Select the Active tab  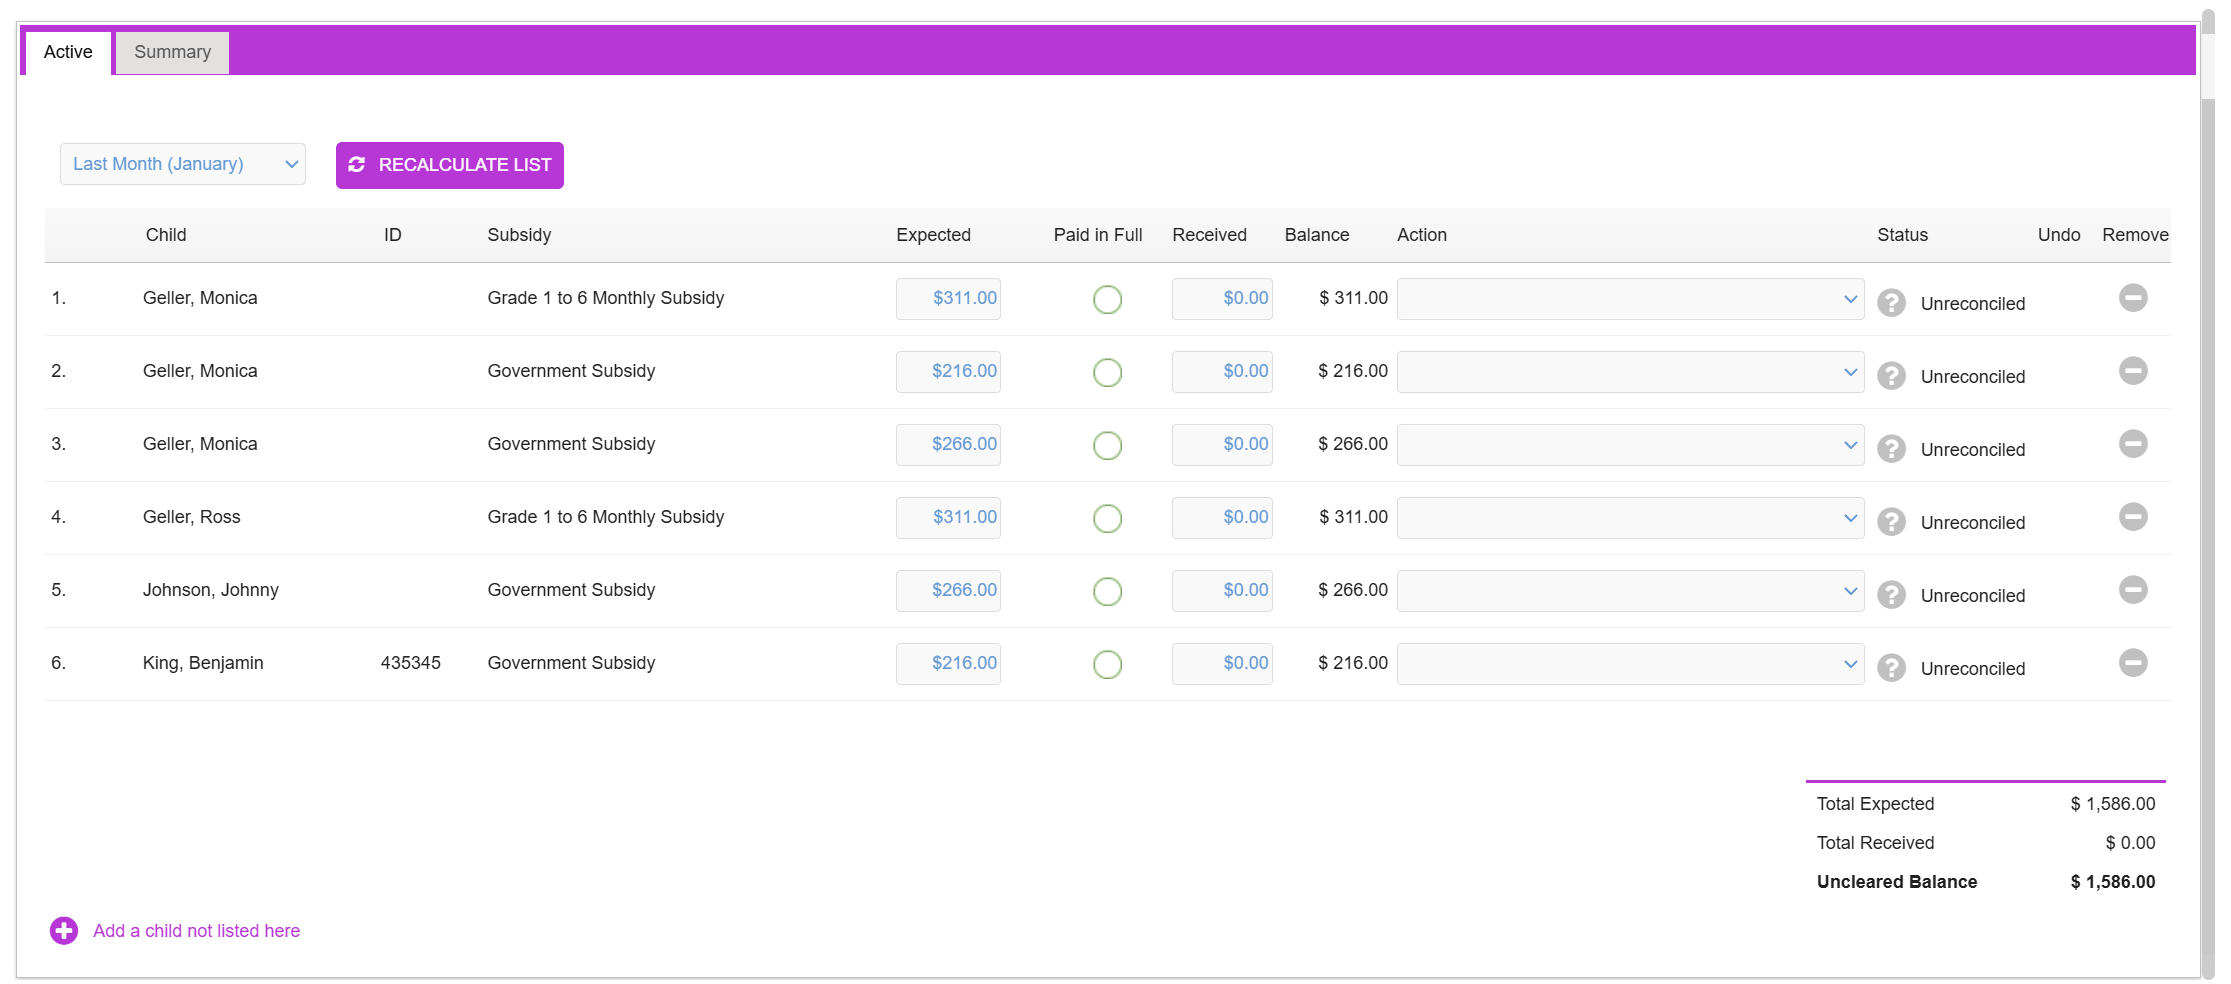click(68, 52)
